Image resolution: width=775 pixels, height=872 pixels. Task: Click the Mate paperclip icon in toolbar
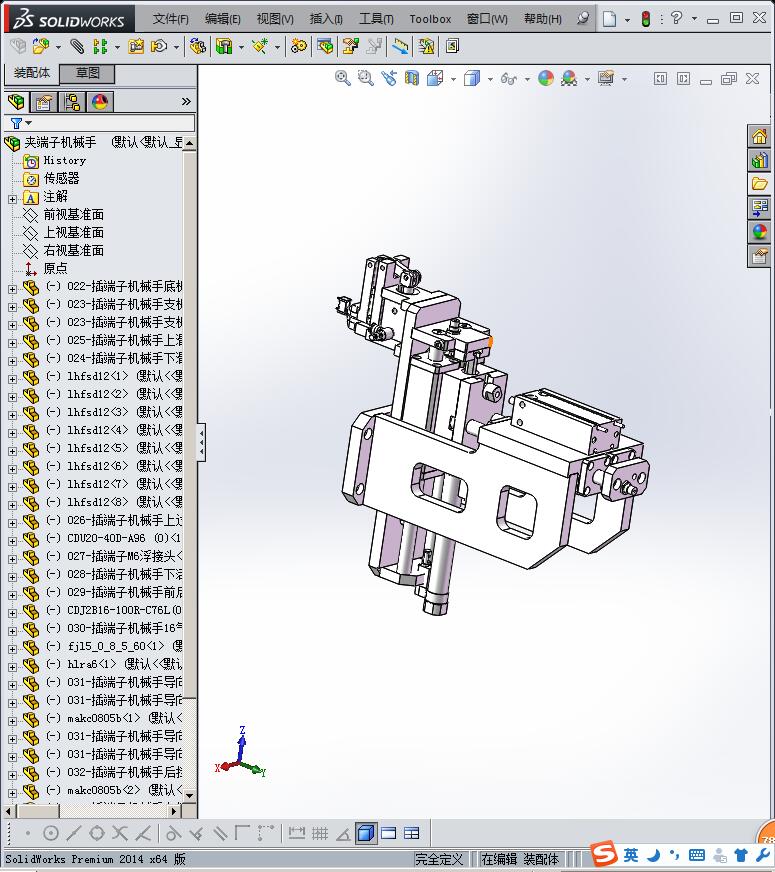77,47
